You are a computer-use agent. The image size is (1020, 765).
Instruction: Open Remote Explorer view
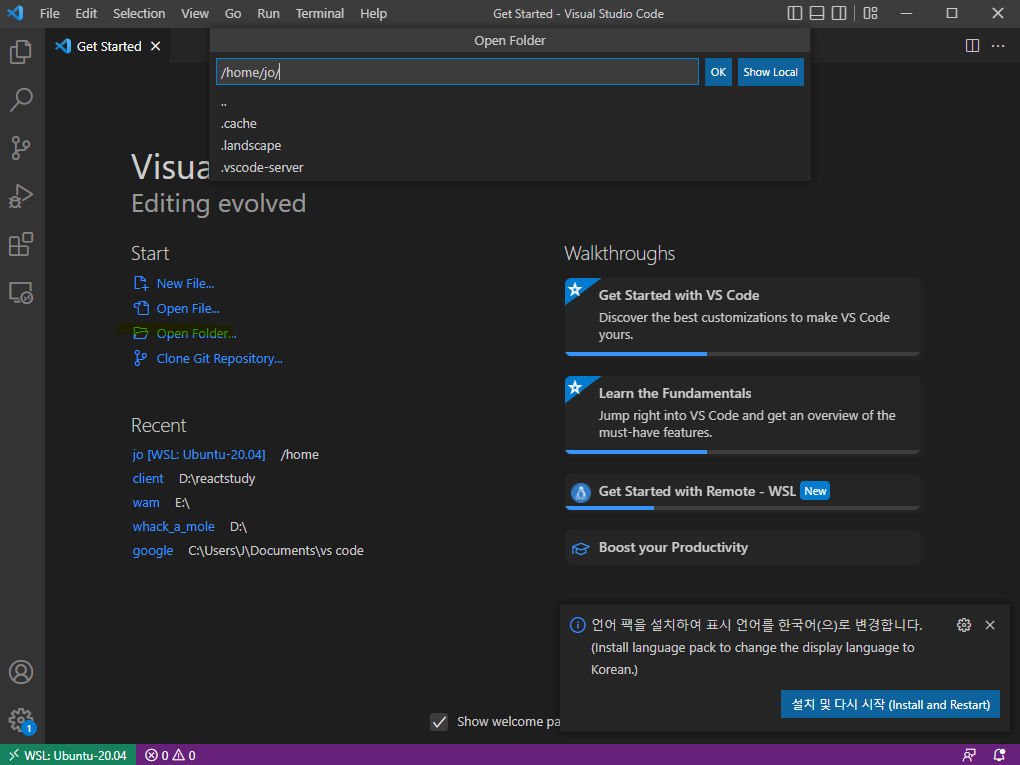click(21, 293)
